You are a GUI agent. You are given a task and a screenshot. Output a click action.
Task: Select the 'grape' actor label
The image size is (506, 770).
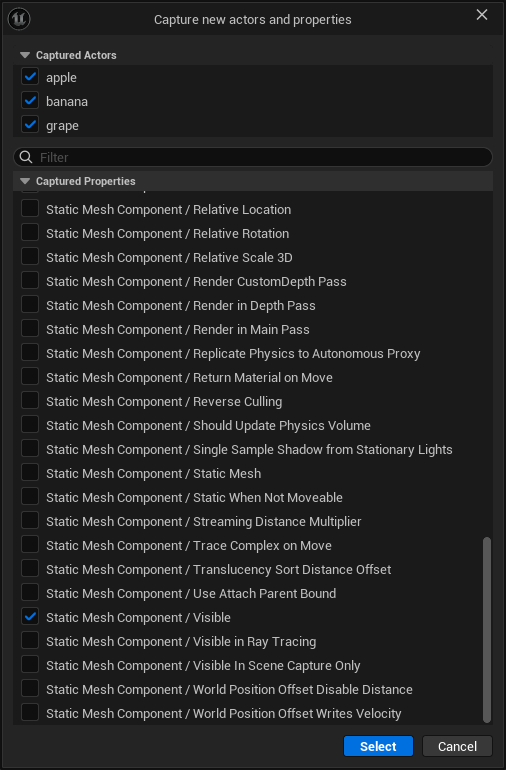[62, 126]
